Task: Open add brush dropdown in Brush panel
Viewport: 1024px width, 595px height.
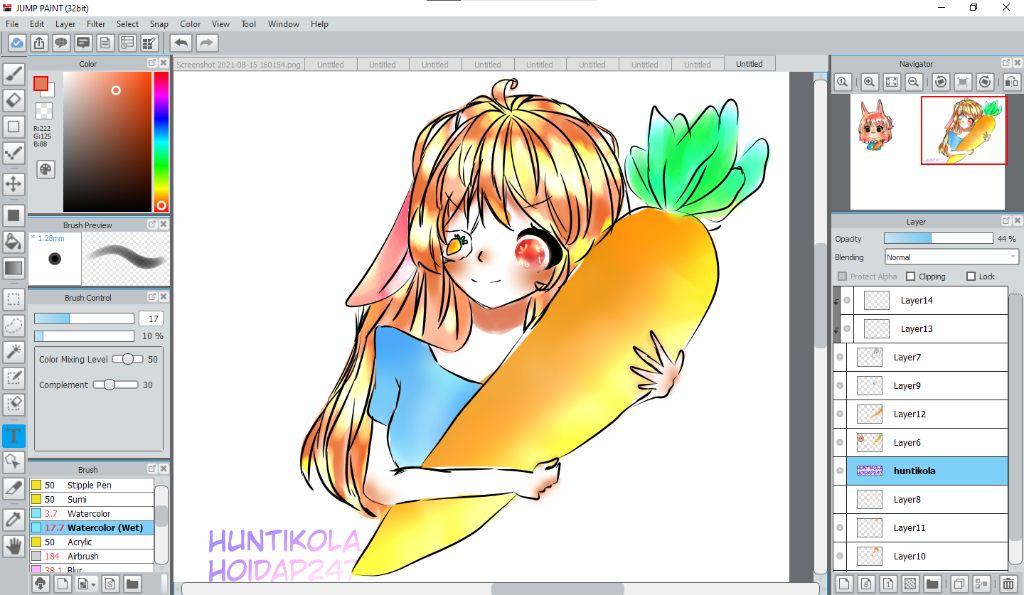Action: [86, 584]
